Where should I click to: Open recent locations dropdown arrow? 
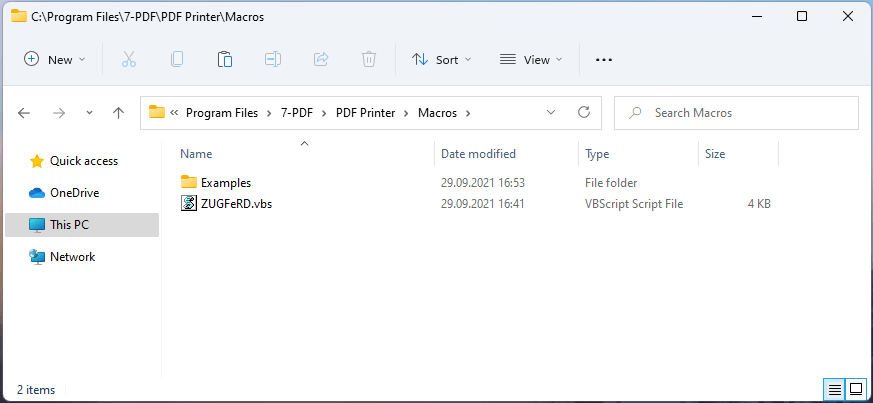point(89,113)
